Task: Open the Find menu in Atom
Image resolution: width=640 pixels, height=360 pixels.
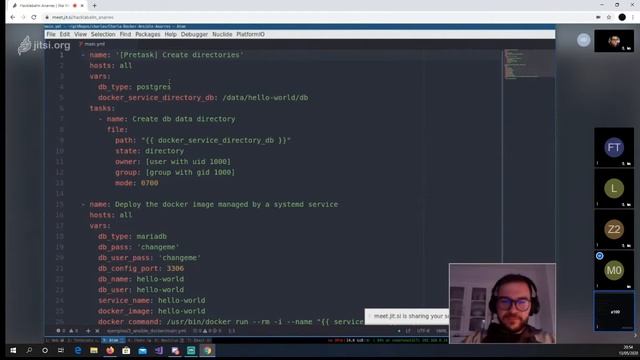Action: click(x=125, y=34)
